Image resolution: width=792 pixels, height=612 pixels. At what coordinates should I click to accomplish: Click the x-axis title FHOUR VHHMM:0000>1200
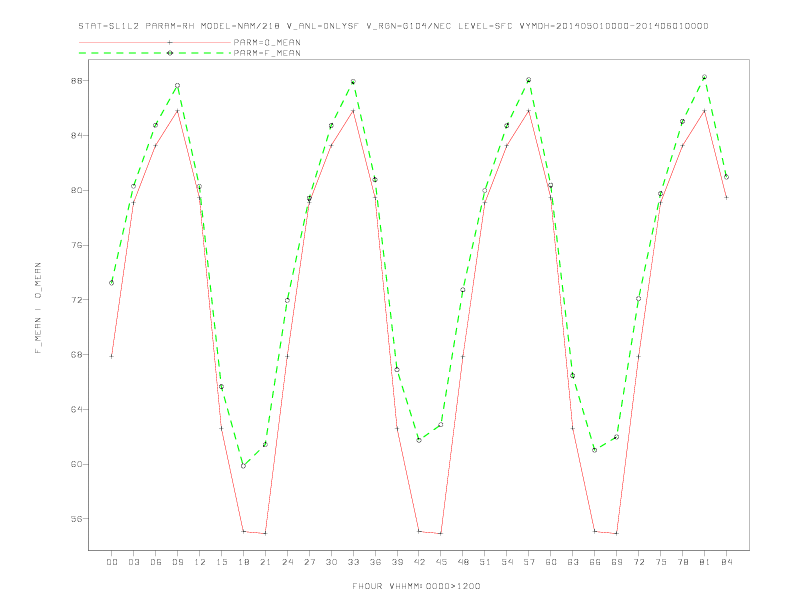pos(416,586)
